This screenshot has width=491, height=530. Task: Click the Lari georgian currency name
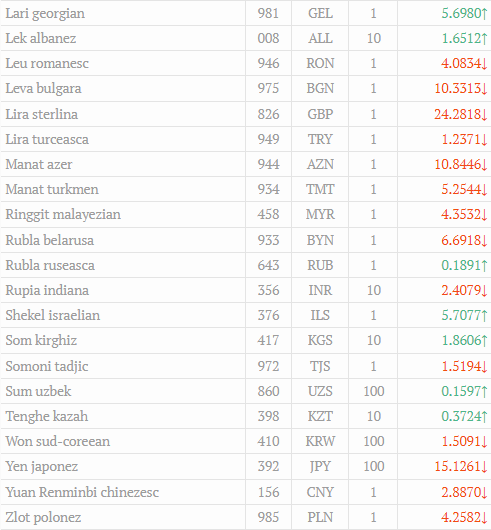45,14
